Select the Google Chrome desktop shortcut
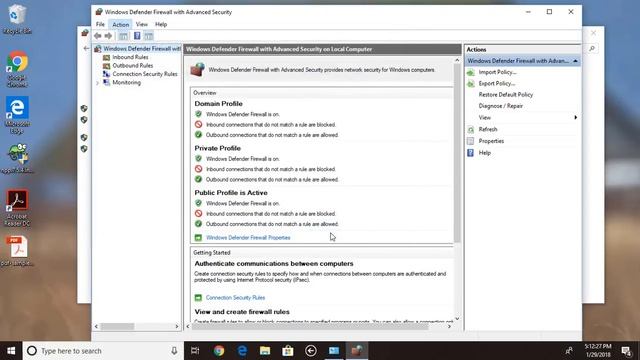The width and height of the screenshot is (640, 360). [x=17, y=69]
